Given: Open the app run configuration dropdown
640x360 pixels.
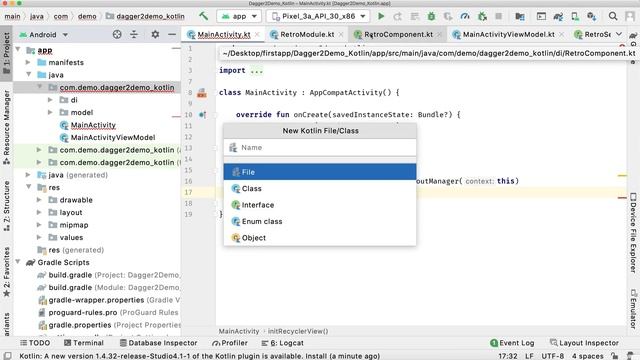Looking at the screenshot, I should click(239, 16).
